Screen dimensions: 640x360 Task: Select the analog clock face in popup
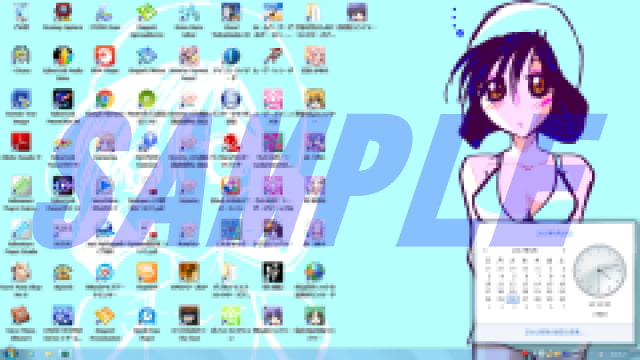600,271
